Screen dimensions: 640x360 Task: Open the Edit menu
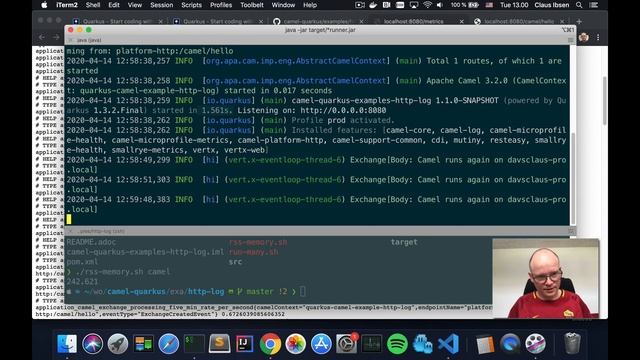114,5
